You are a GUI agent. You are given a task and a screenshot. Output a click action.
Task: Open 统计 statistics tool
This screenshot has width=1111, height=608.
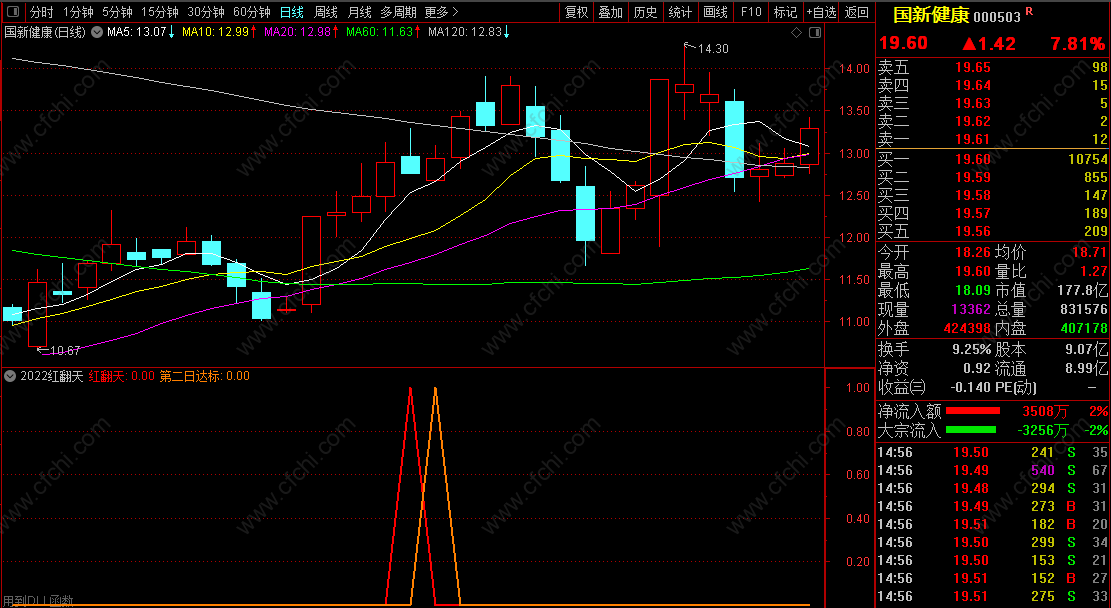click(680, 12)
